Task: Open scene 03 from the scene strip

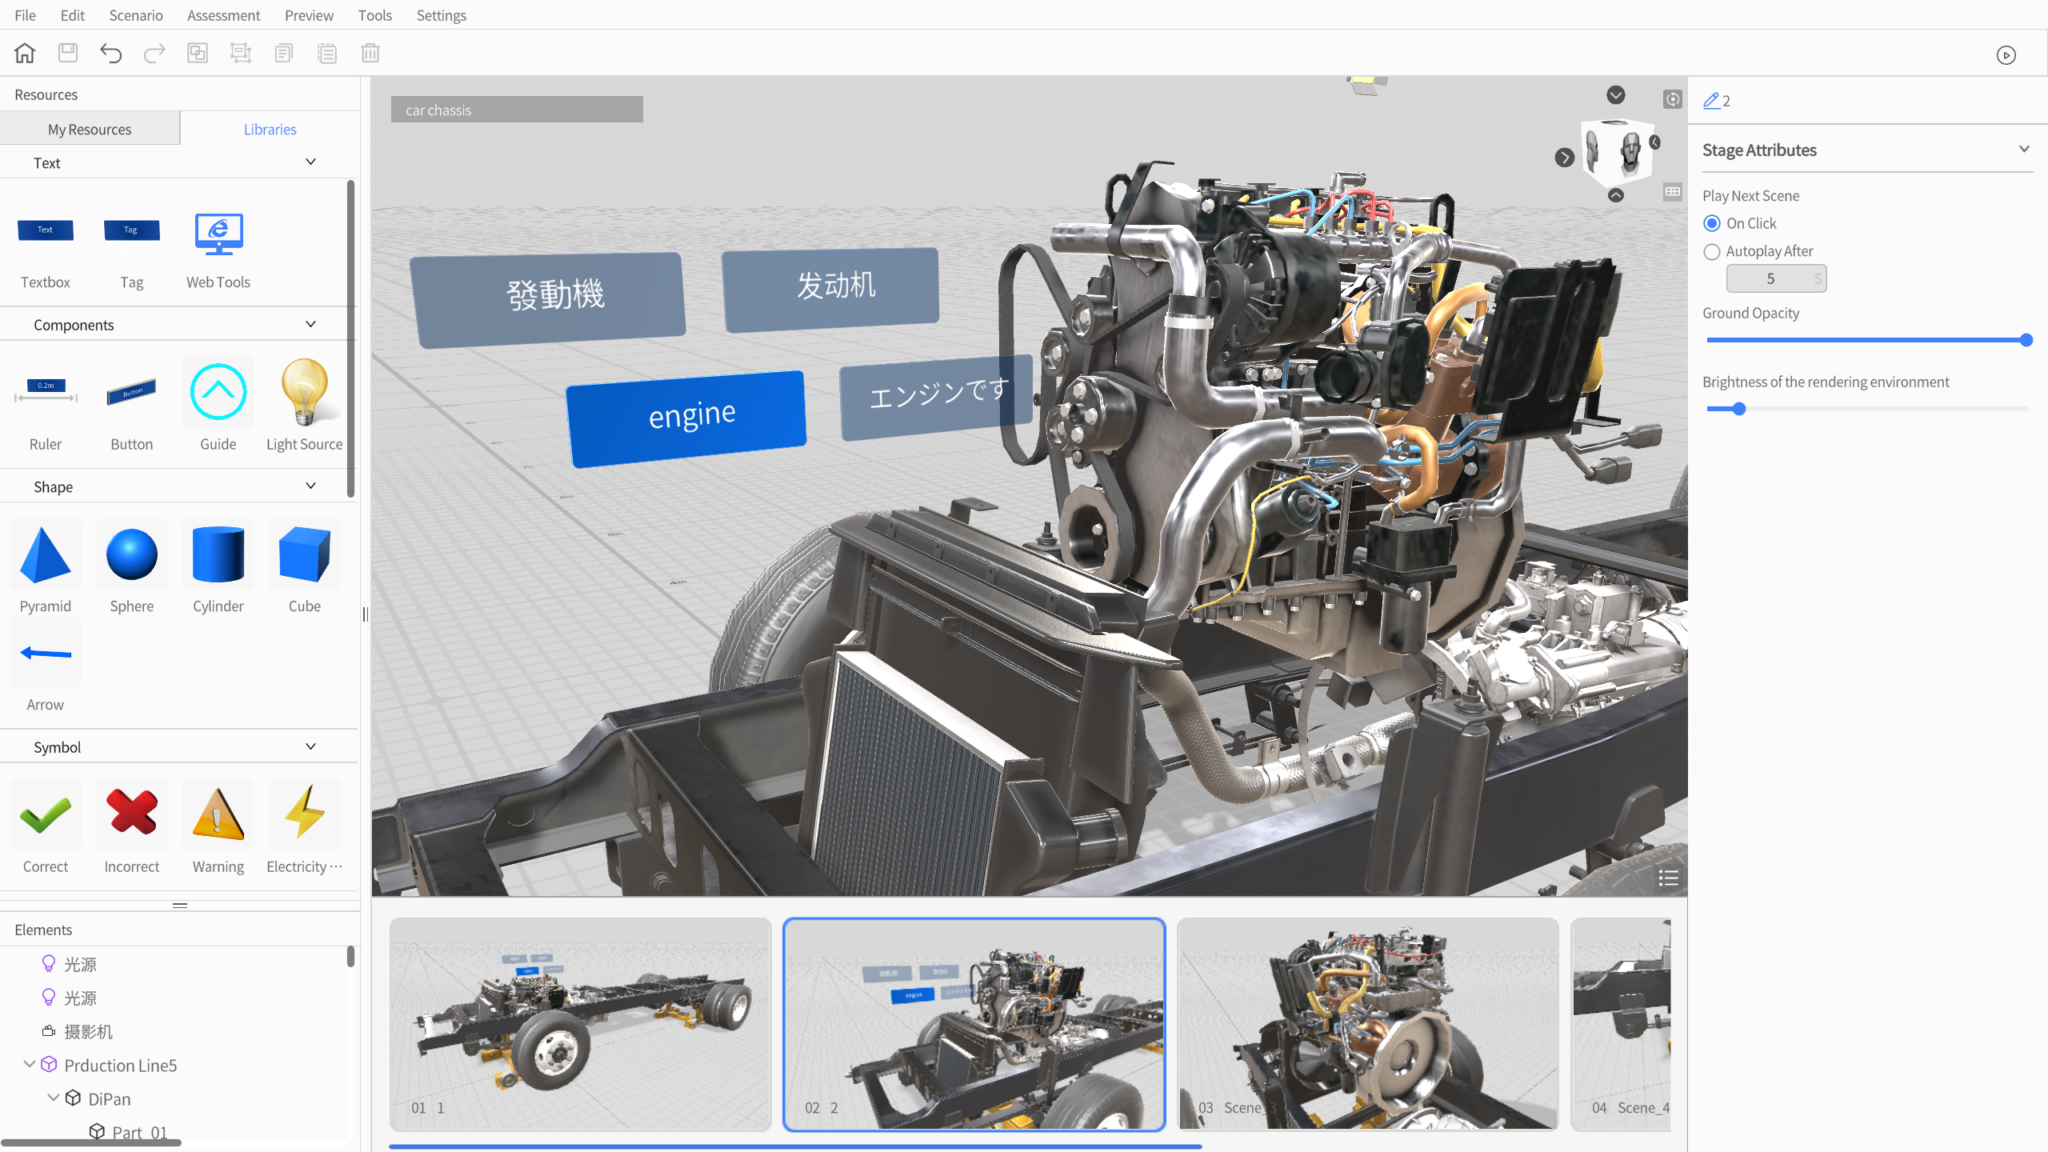Action: [1367, 1023]
